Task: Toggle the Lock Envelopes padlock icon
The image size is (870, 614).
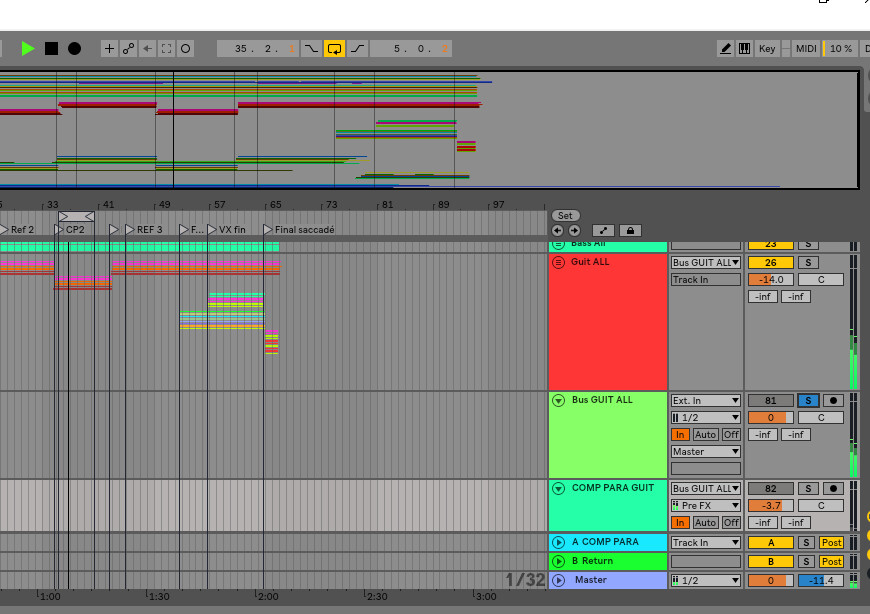Action: [x=630, y=230]
